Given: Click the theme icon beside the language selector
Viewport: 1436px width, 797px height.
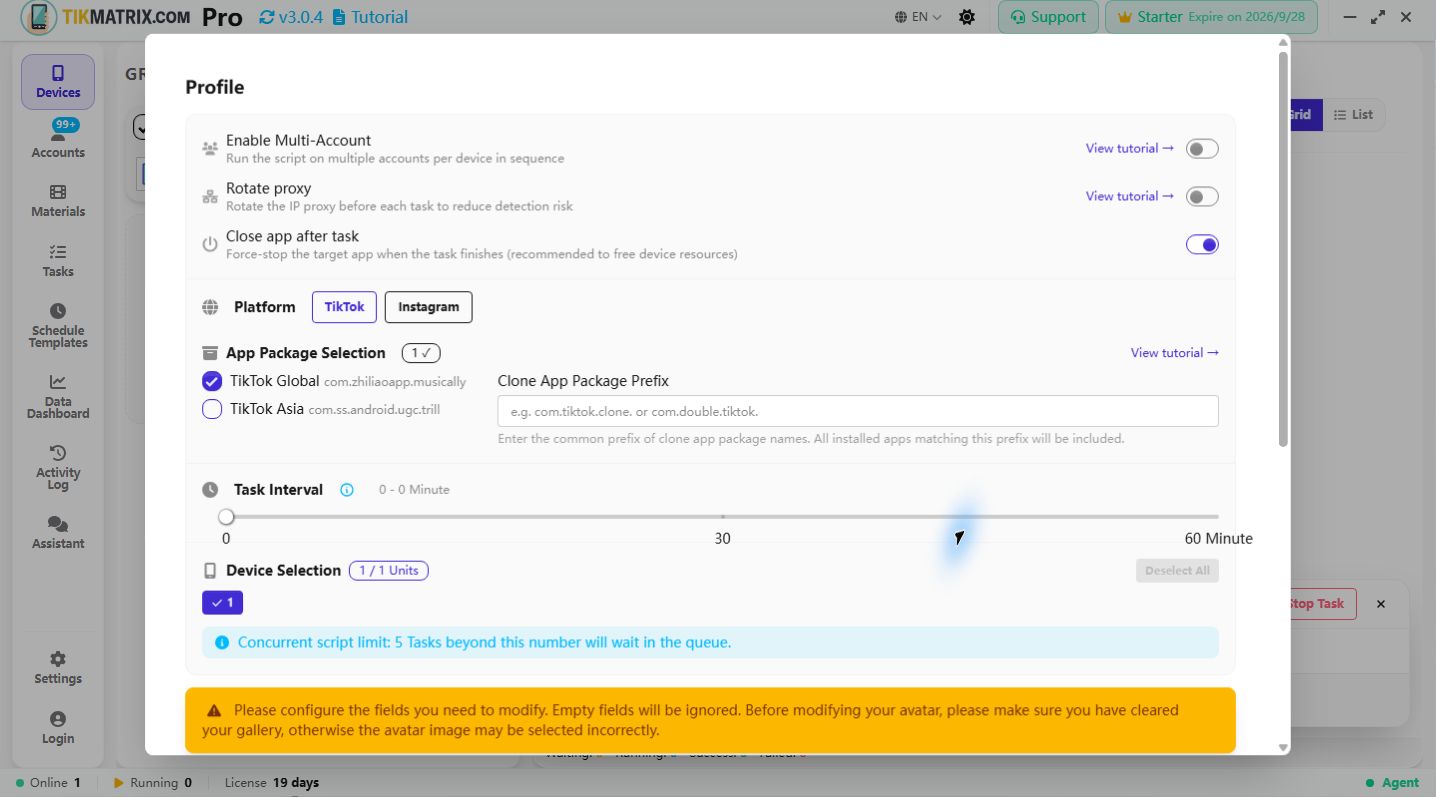Looking at the screenshot, I should [x=967, y=17].
